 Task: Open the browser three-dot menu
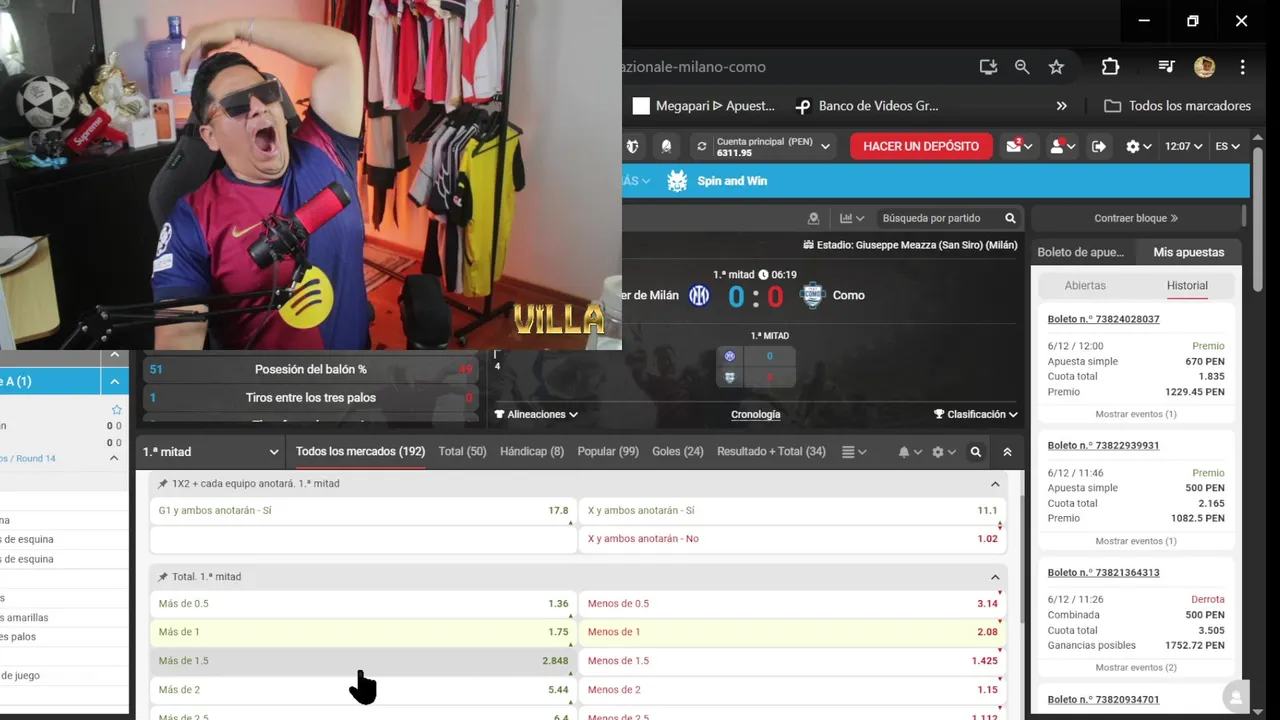coord(1242,67)
